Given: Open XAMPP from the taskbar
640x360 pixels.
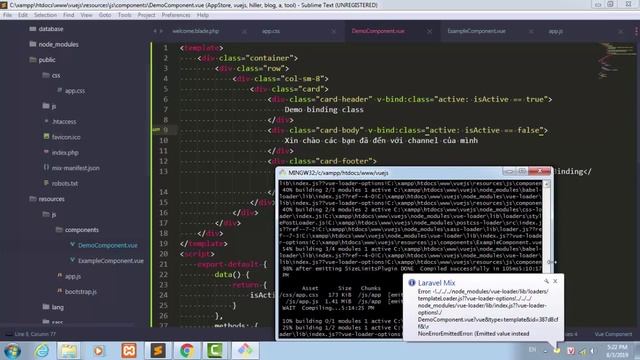Looking at the screenshot, I should [129, 351].
